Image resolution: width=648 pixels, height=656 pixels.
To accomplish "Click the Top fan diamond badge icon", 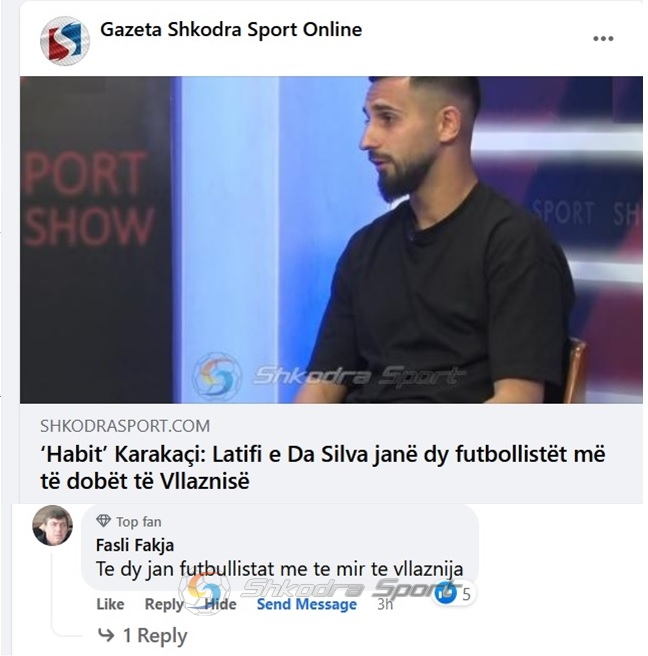I will (x=103, y=521).
